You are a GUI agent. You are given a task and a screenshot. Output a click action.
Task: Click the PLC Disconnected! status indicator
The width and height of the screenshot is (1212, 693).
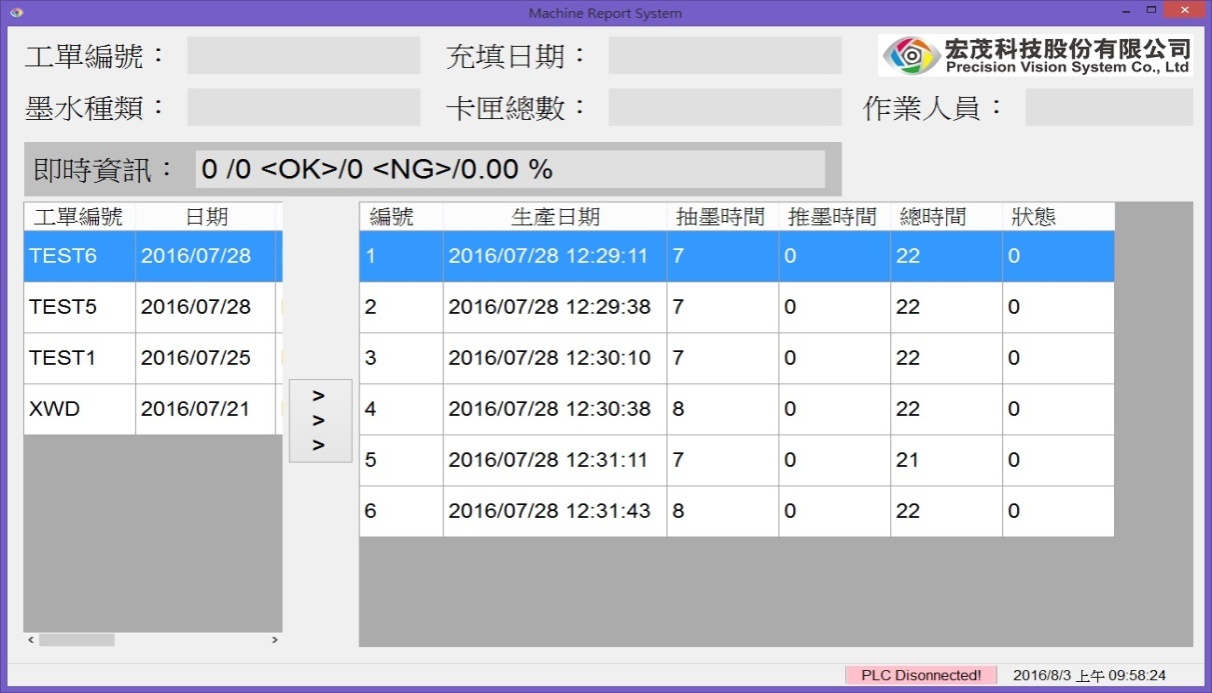(x=921, y=676)
